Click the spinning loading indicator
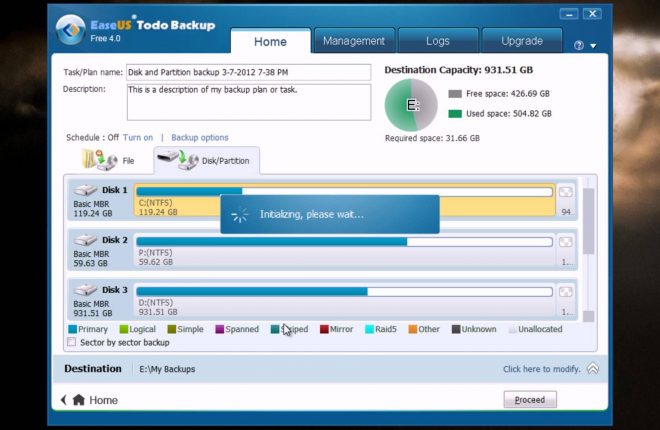 240,215
